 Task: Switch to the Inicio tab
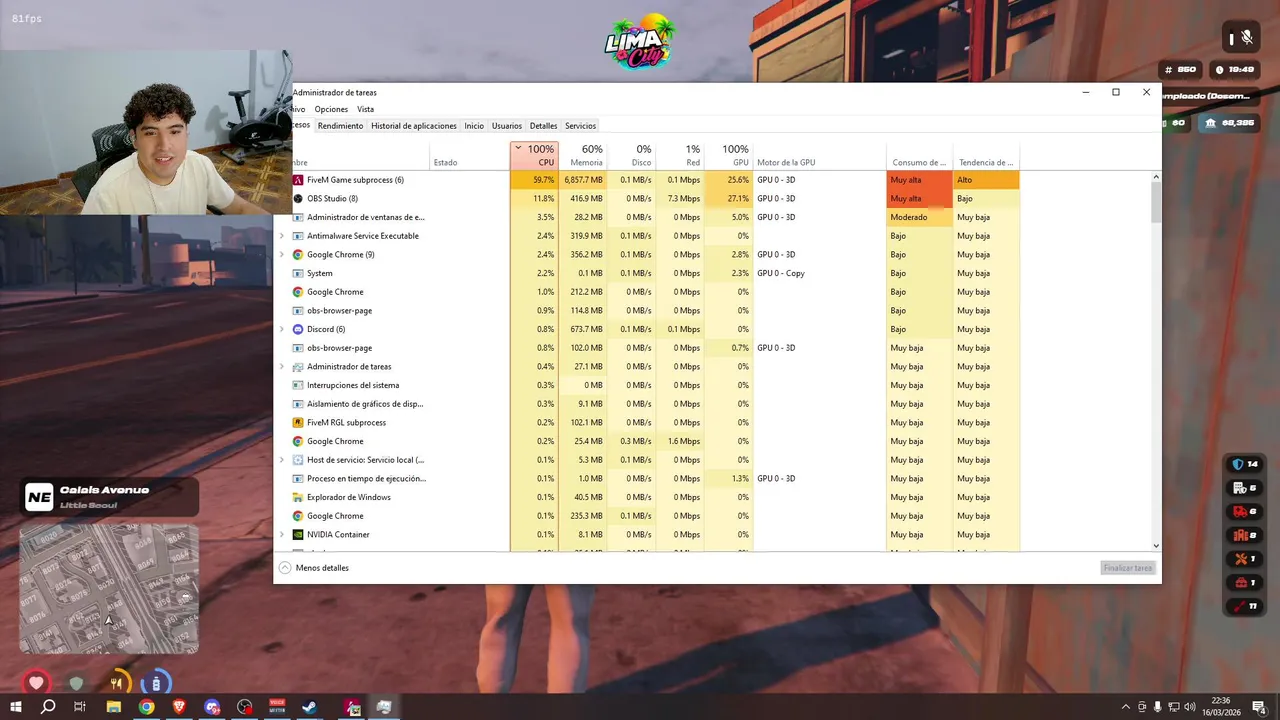[x=474, y=126]
